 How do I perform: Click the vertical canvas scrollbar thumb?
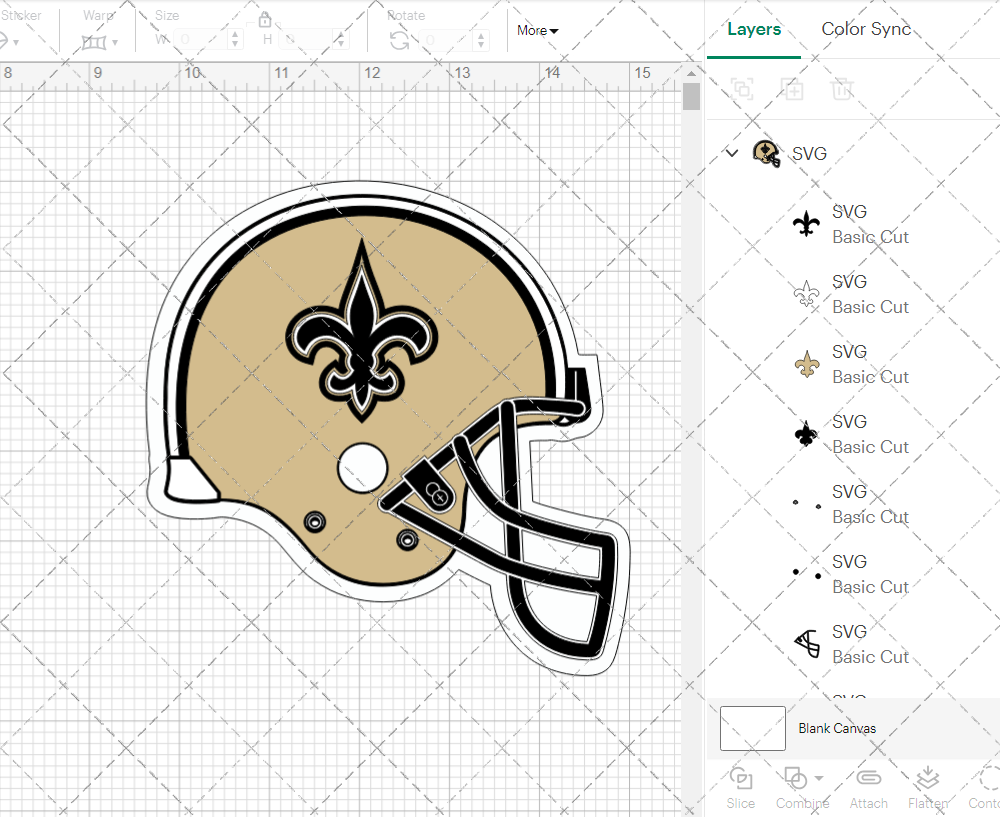click(691, 96)
